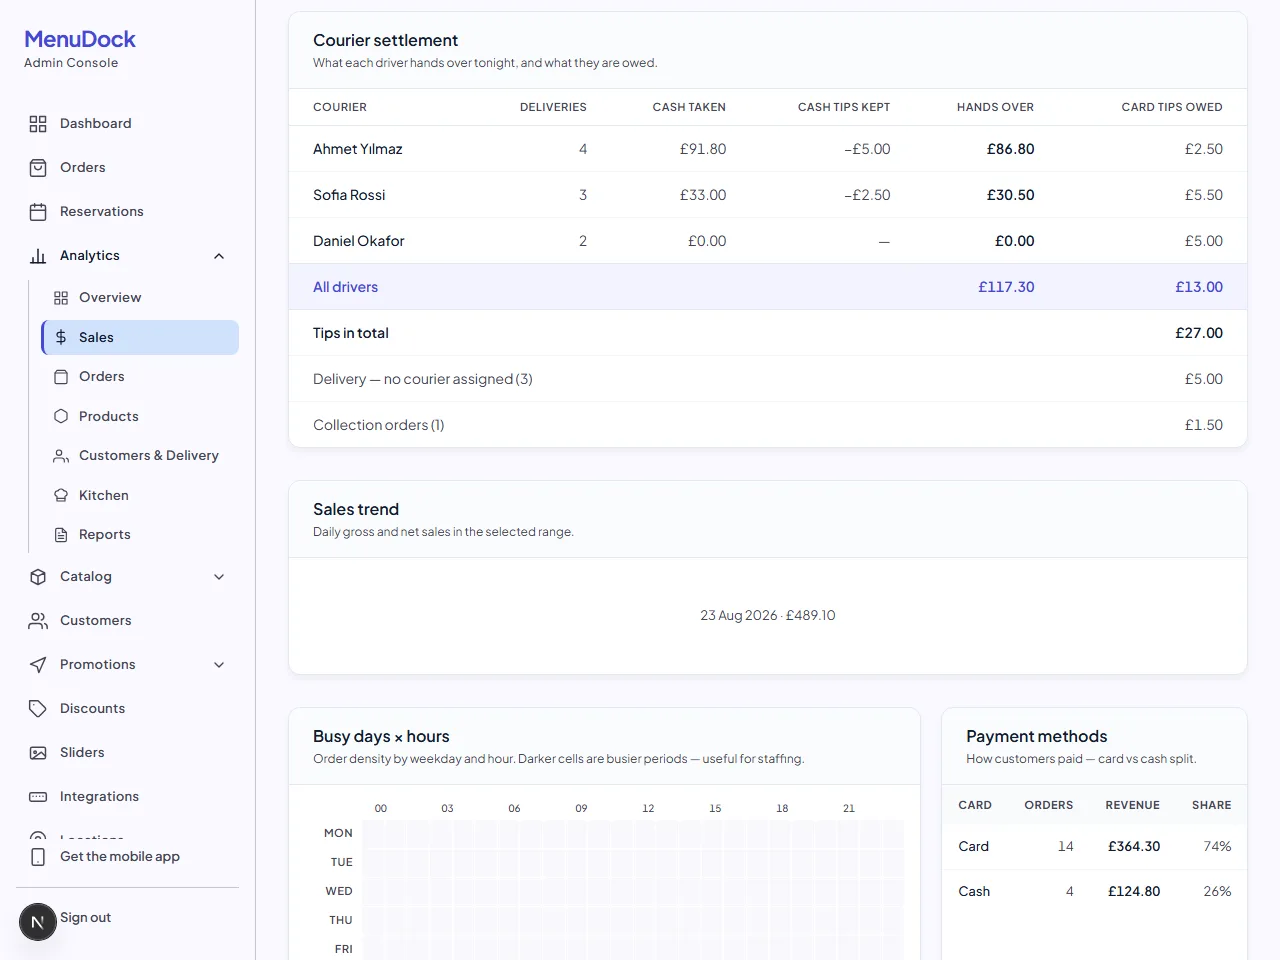Click the Ahmet Yılmaz courier row
Image resolution: width=1280 pixels, height=960 pixels.
pyautogui.click(x=768, y=149)
